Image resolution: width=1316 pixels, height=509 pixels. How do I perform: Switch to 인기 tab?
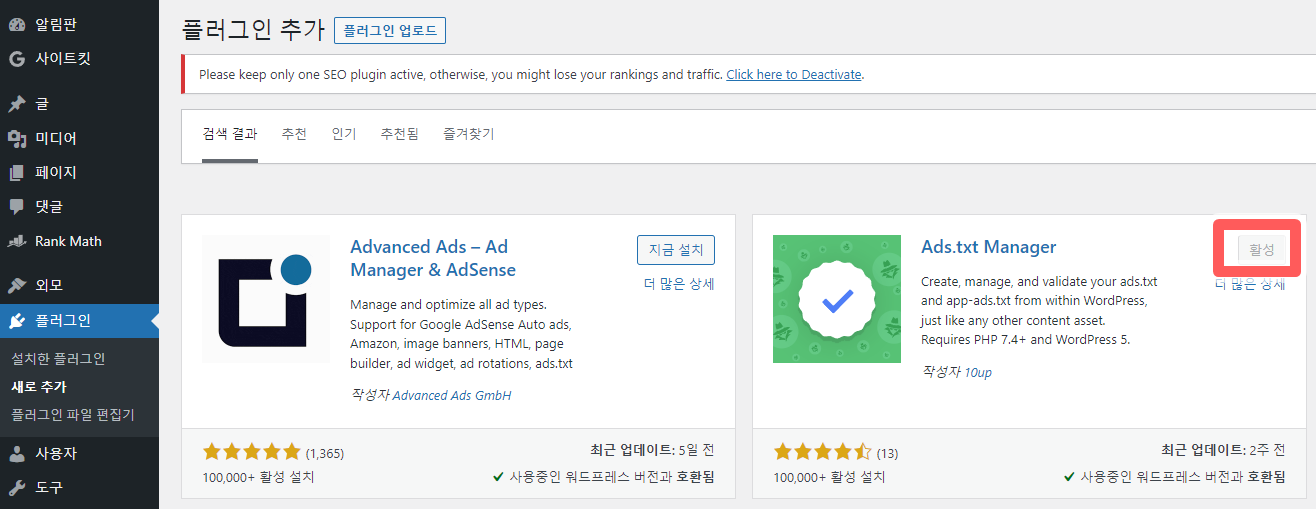click(344, 134)
